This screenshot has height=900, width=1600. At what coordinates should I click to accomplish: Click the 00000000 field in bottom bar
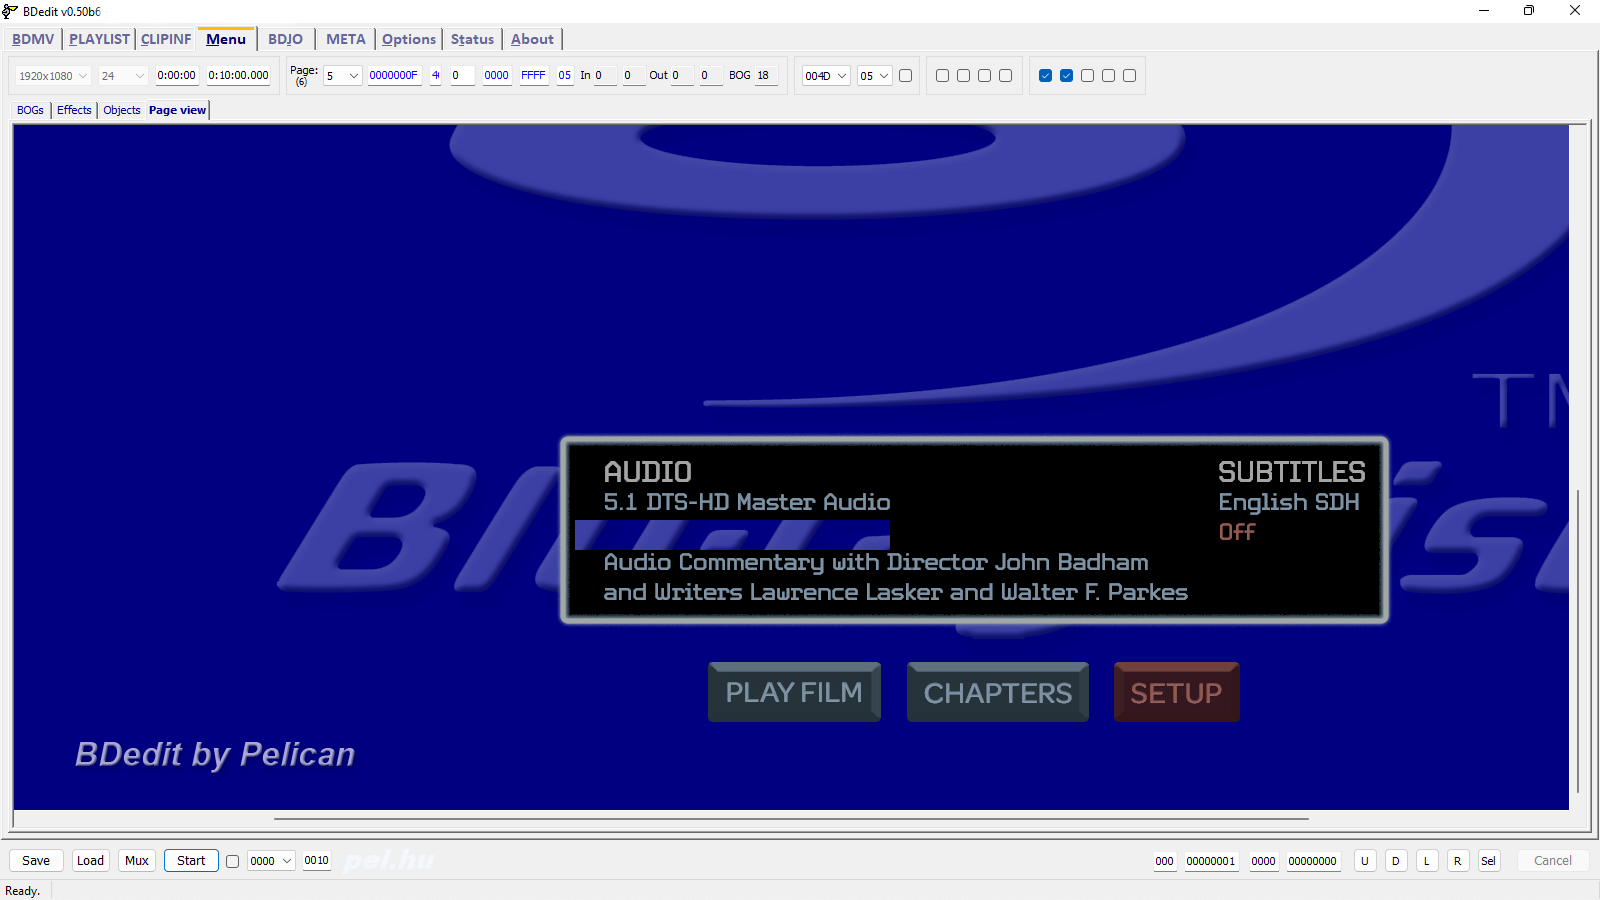tap(1313, 861)
